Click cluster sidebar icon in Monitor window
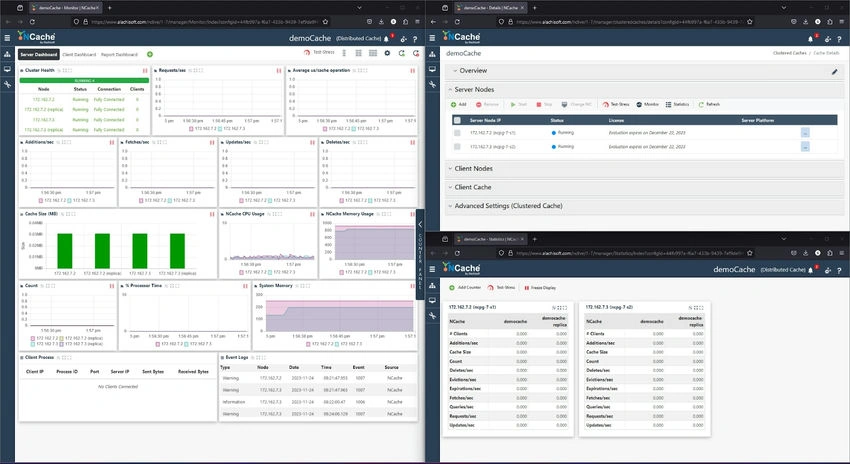Screen dimensions: 850x464 coord(7,54)
